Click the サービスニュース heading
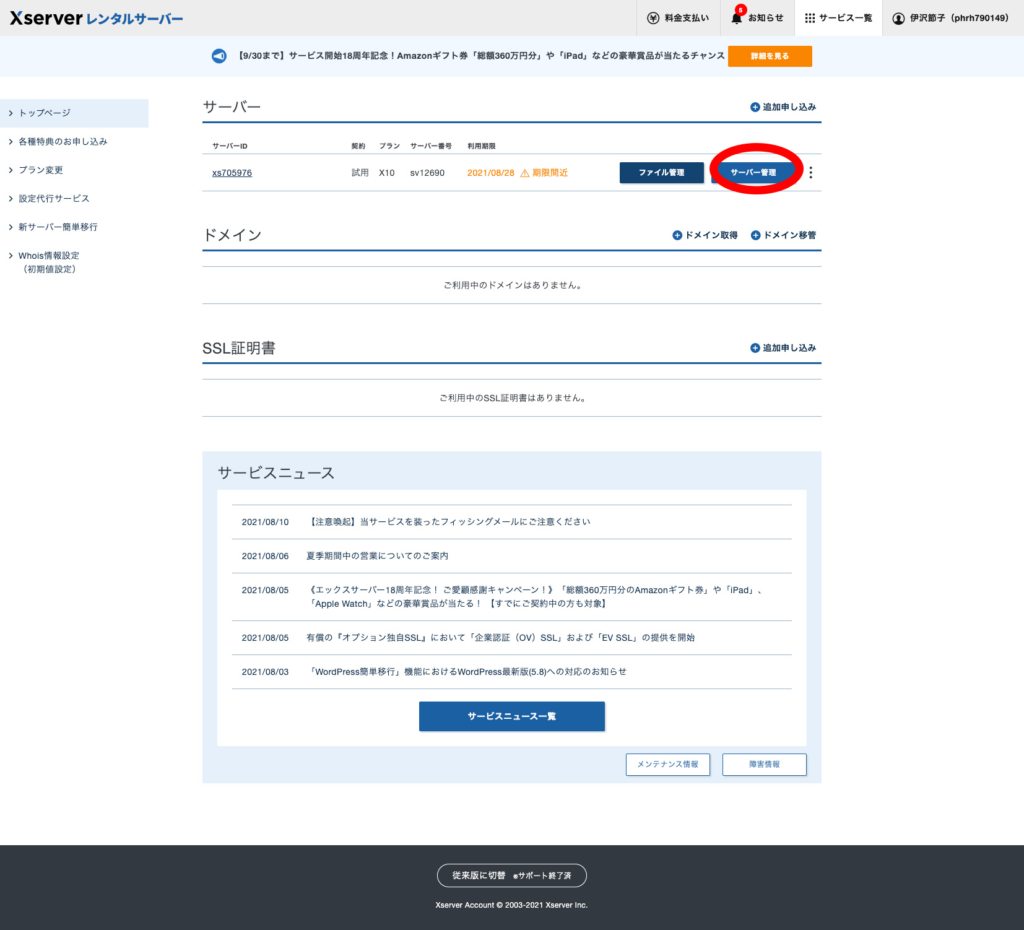Screen dimensions: 1024x930 click(x=276, y=473)
